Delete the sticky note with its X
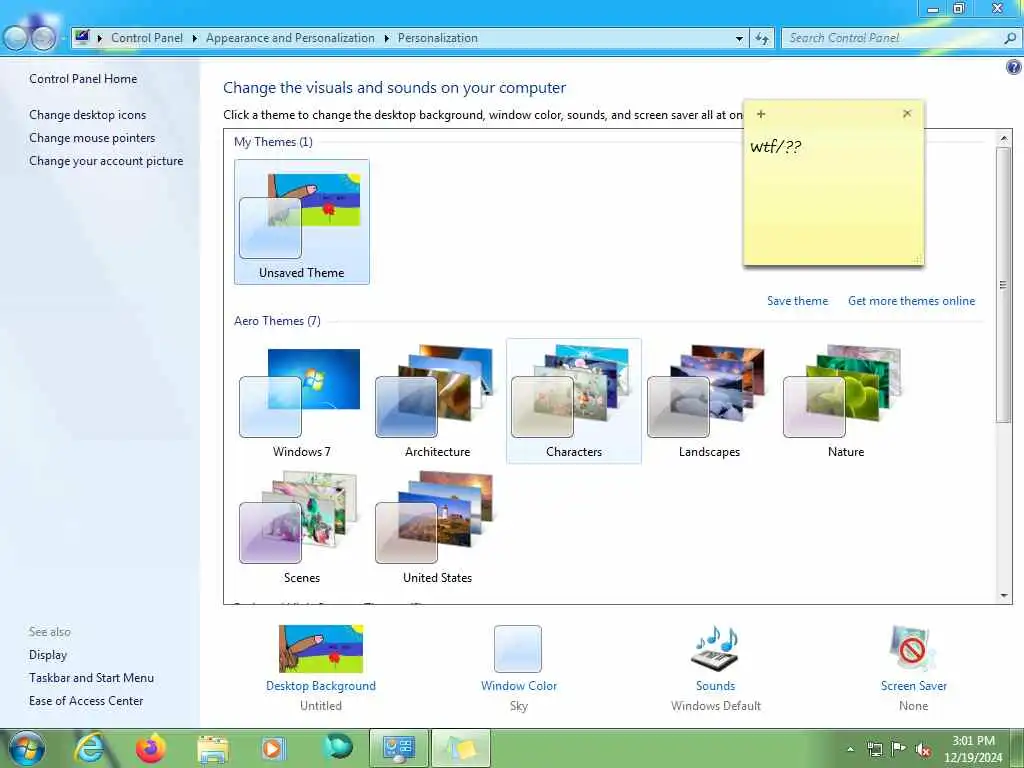This screenshot has width=1024, height=768. click(906, 114)
